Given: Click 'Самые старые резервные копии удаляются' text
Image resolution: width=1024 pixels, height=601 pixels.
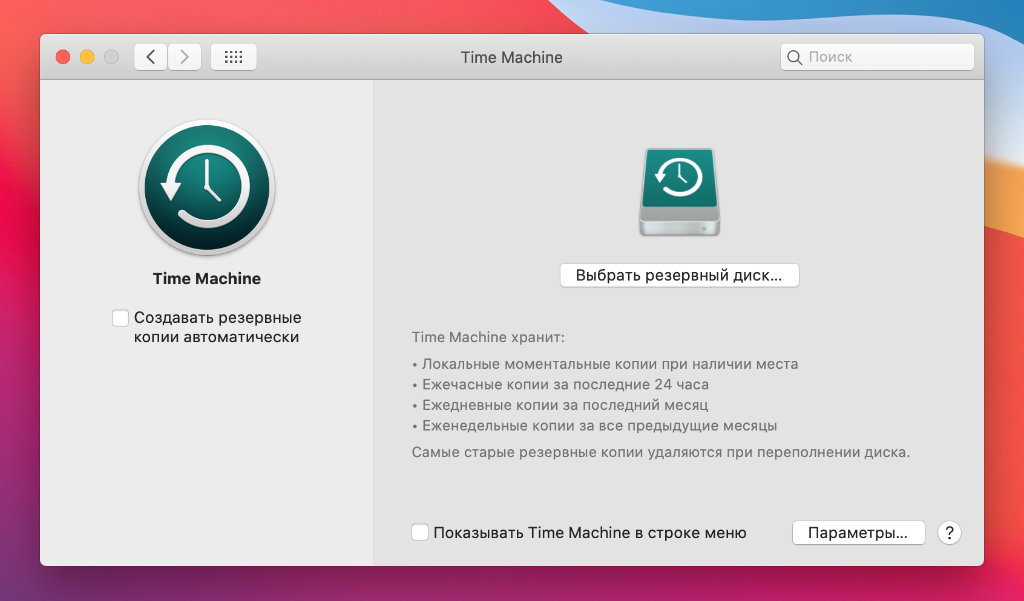Looking at the screenshot, I should pyautogui.click(x=560, y=452).
